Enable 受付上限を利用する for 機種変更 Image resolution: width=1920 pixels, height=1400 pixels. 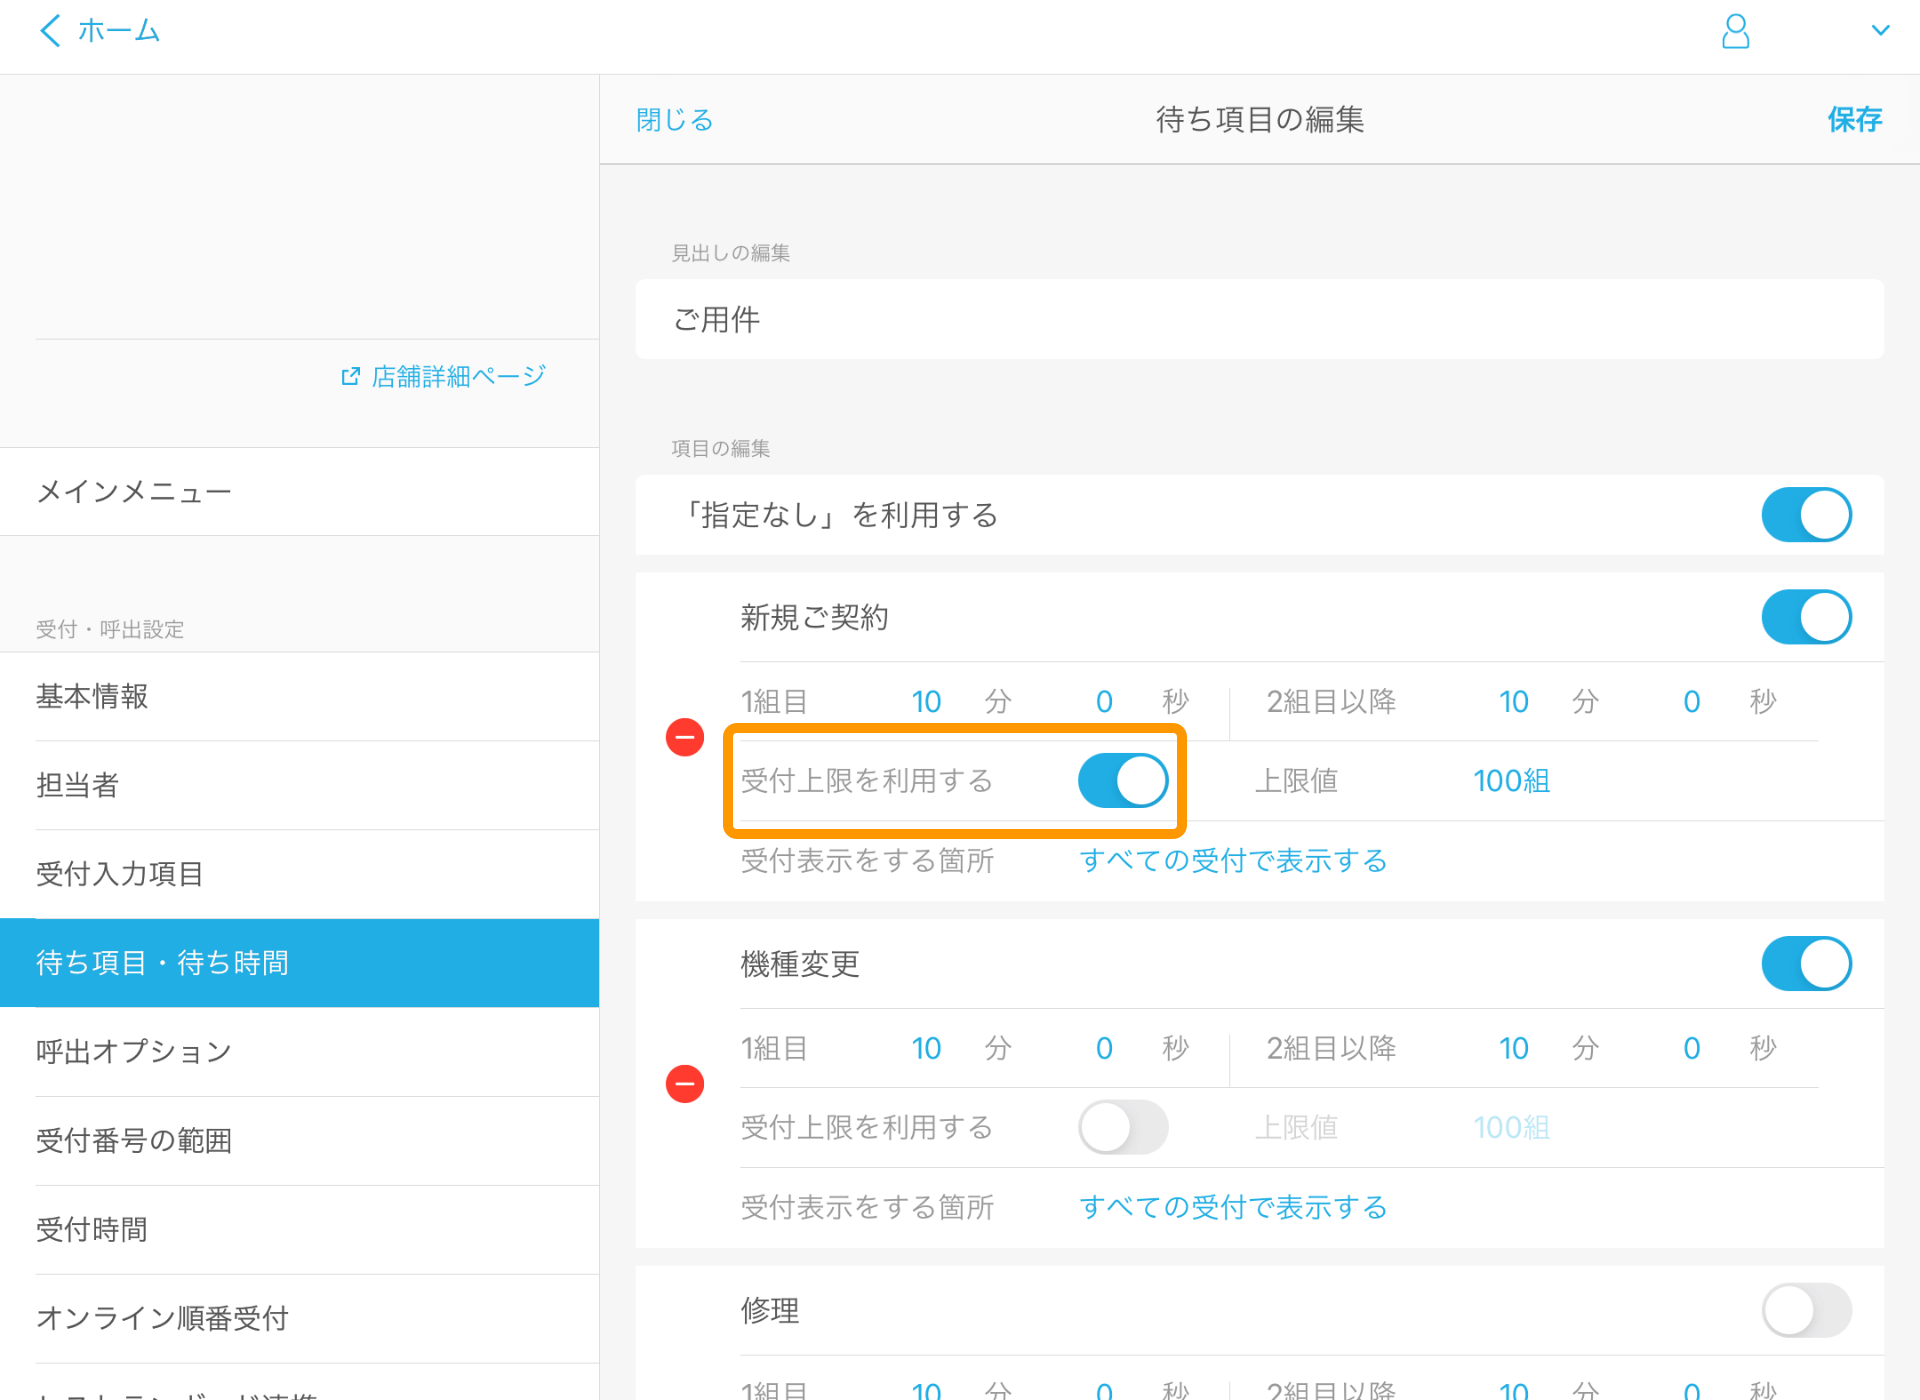(x=1123, y=1128)
